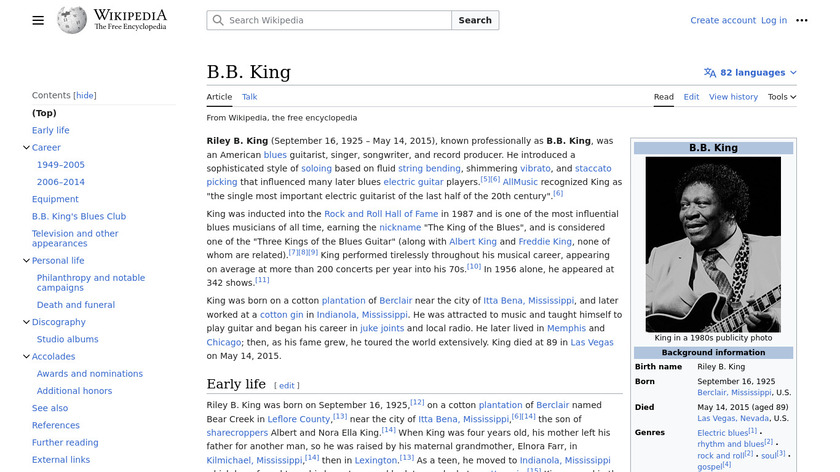Screen dimensions: 840x472
Task: Open the juke joints link
Action: pyautogui.click(x=382, y=328)
